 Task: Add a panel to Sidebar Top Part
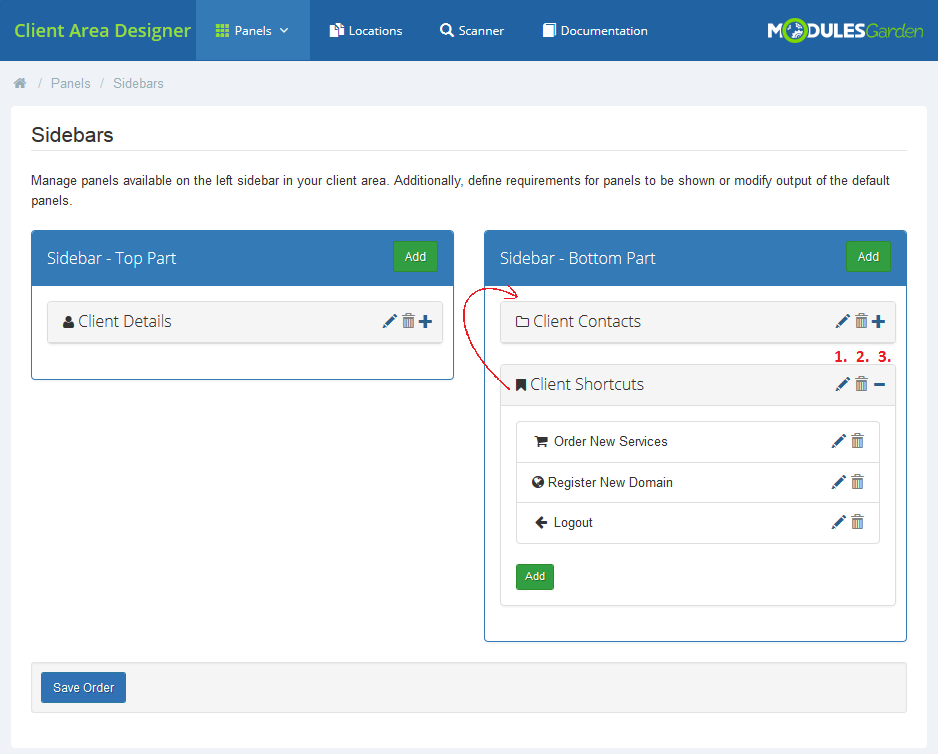(x=415, y=257)
